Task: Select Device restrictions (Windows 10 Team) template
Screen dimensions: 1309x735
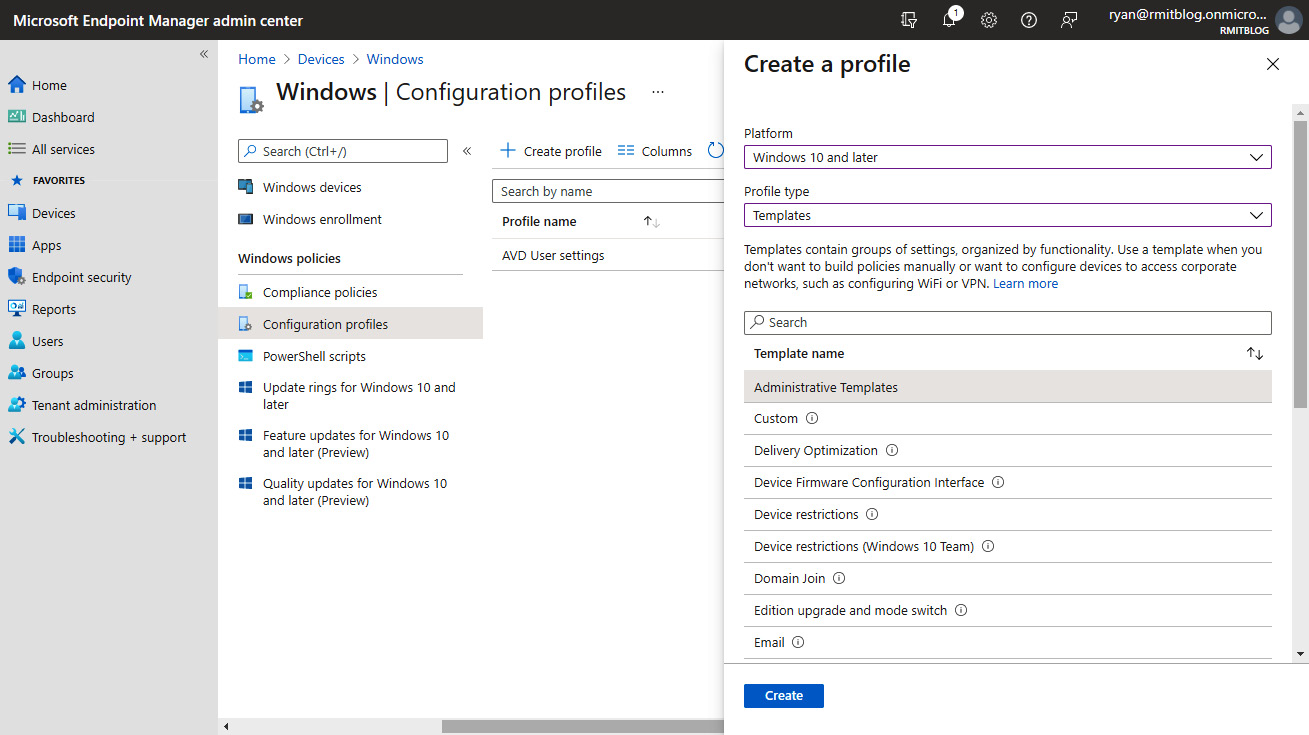Action: point(864,546)
